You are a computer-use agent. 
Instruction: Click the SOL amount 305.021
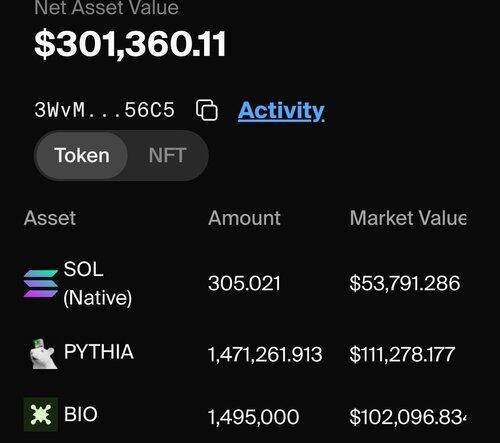pos(244,283)
